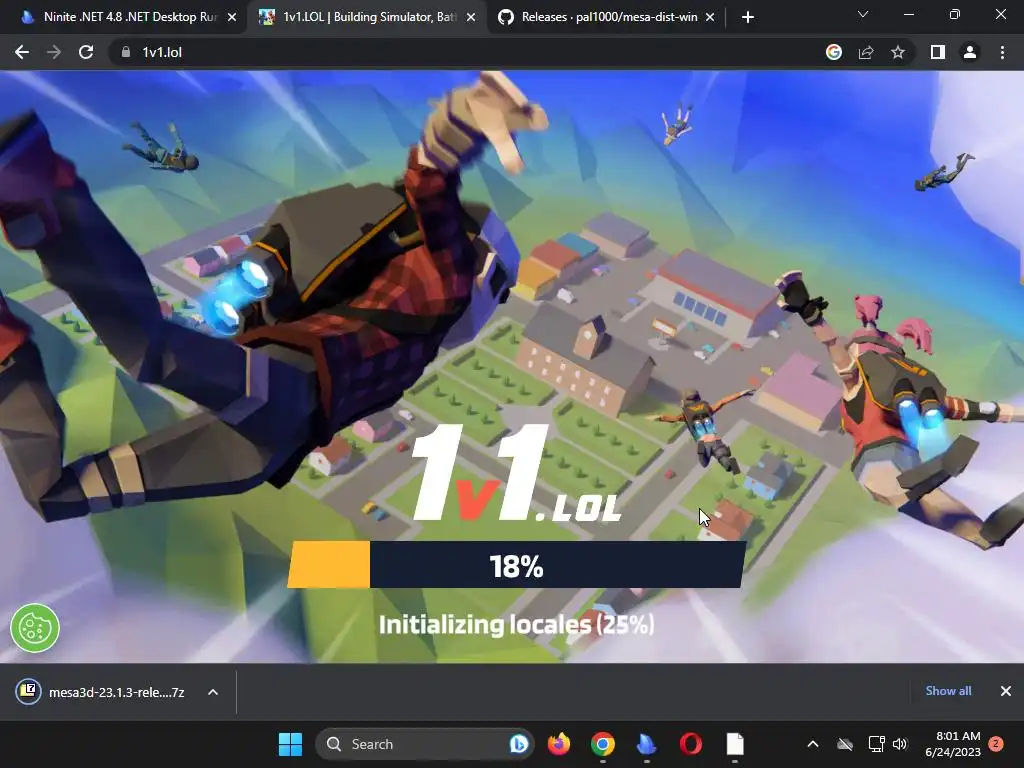The height and width of the screenshot is (768, 1024).
Task: Restore down the Chrome window
Action: (x=955, y=14)
